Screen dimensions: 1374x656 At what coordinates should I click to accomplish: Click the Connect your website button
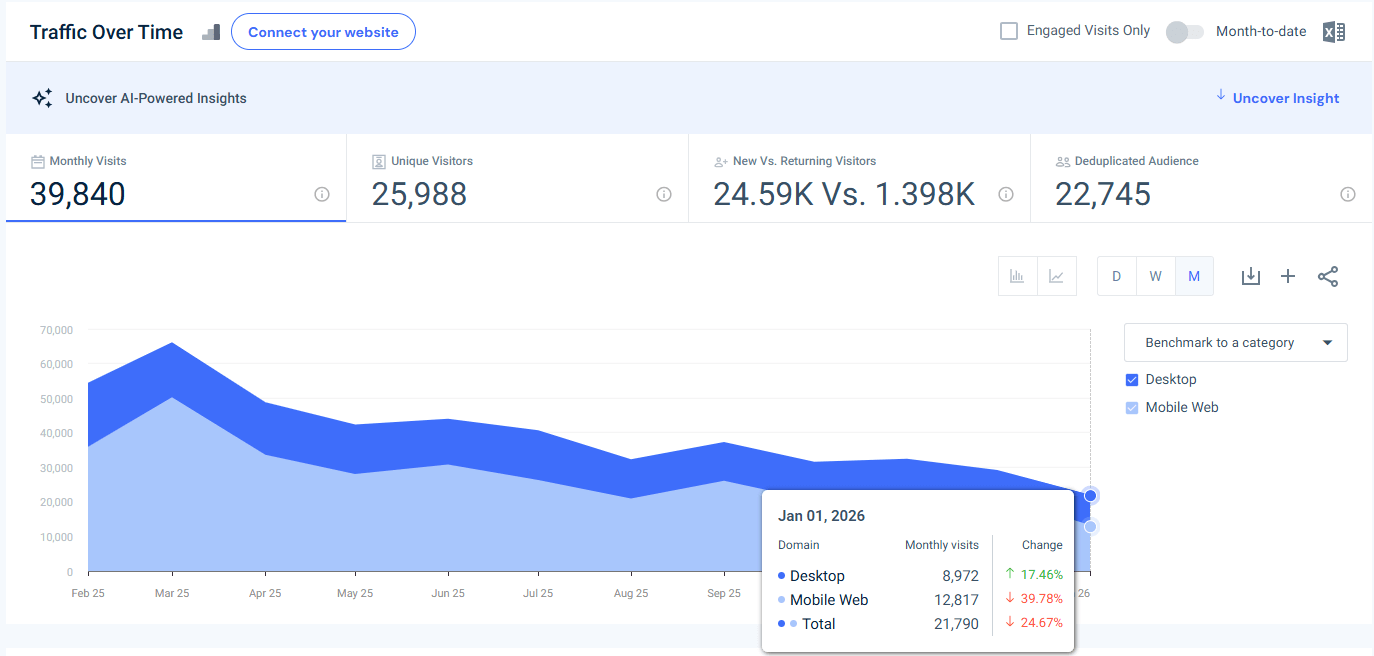pyautogui.click(x=323, y=31)
